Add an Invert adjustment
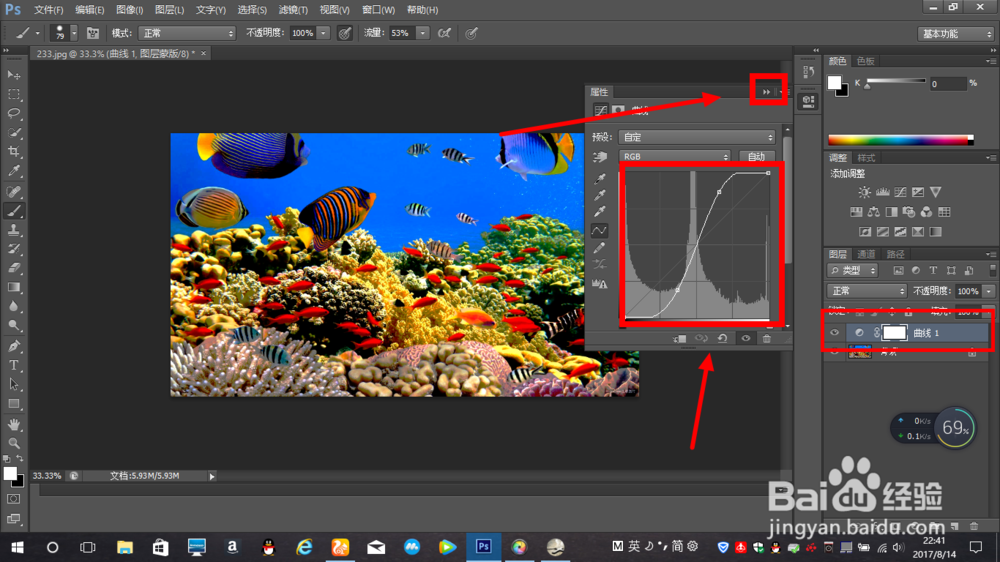Screen dimensions: 1000x562 coord(865,232)
